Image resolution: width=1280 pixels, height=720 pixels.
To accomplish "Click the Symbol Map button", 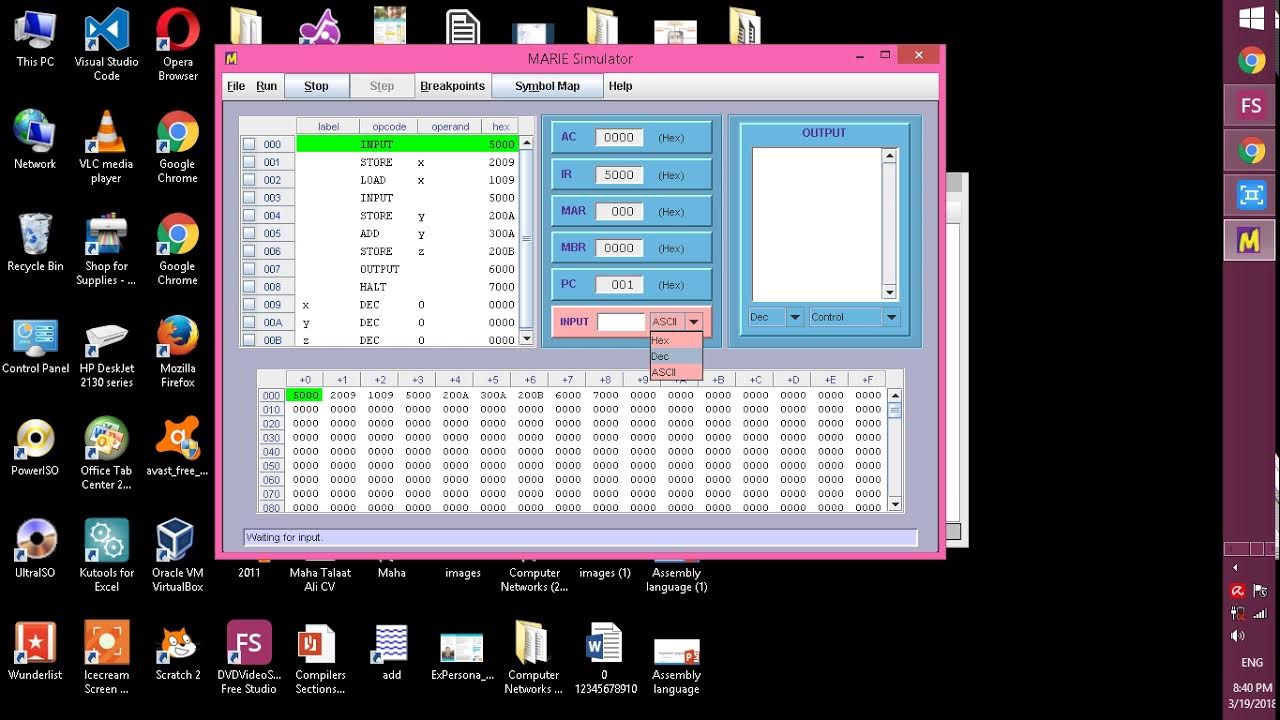I will point(547,86).
